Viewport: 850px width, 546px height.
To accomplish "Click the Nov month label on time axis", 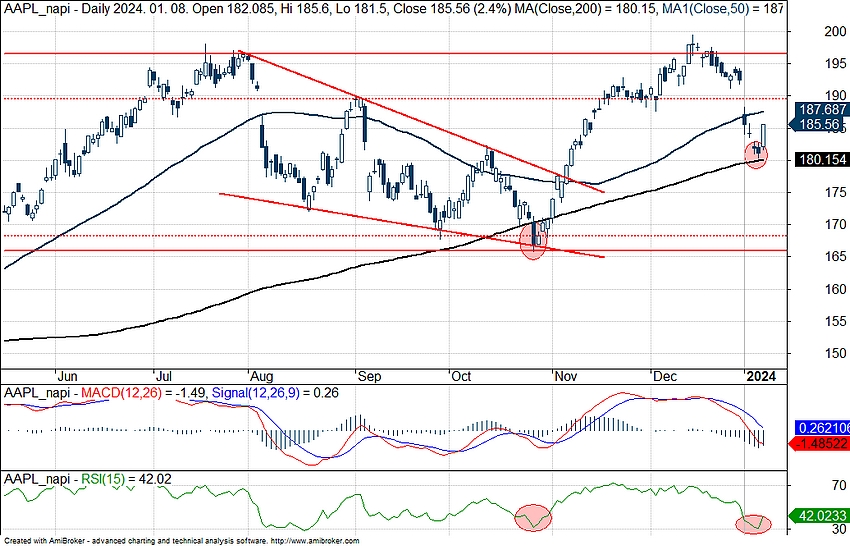I will click(565, 376).
